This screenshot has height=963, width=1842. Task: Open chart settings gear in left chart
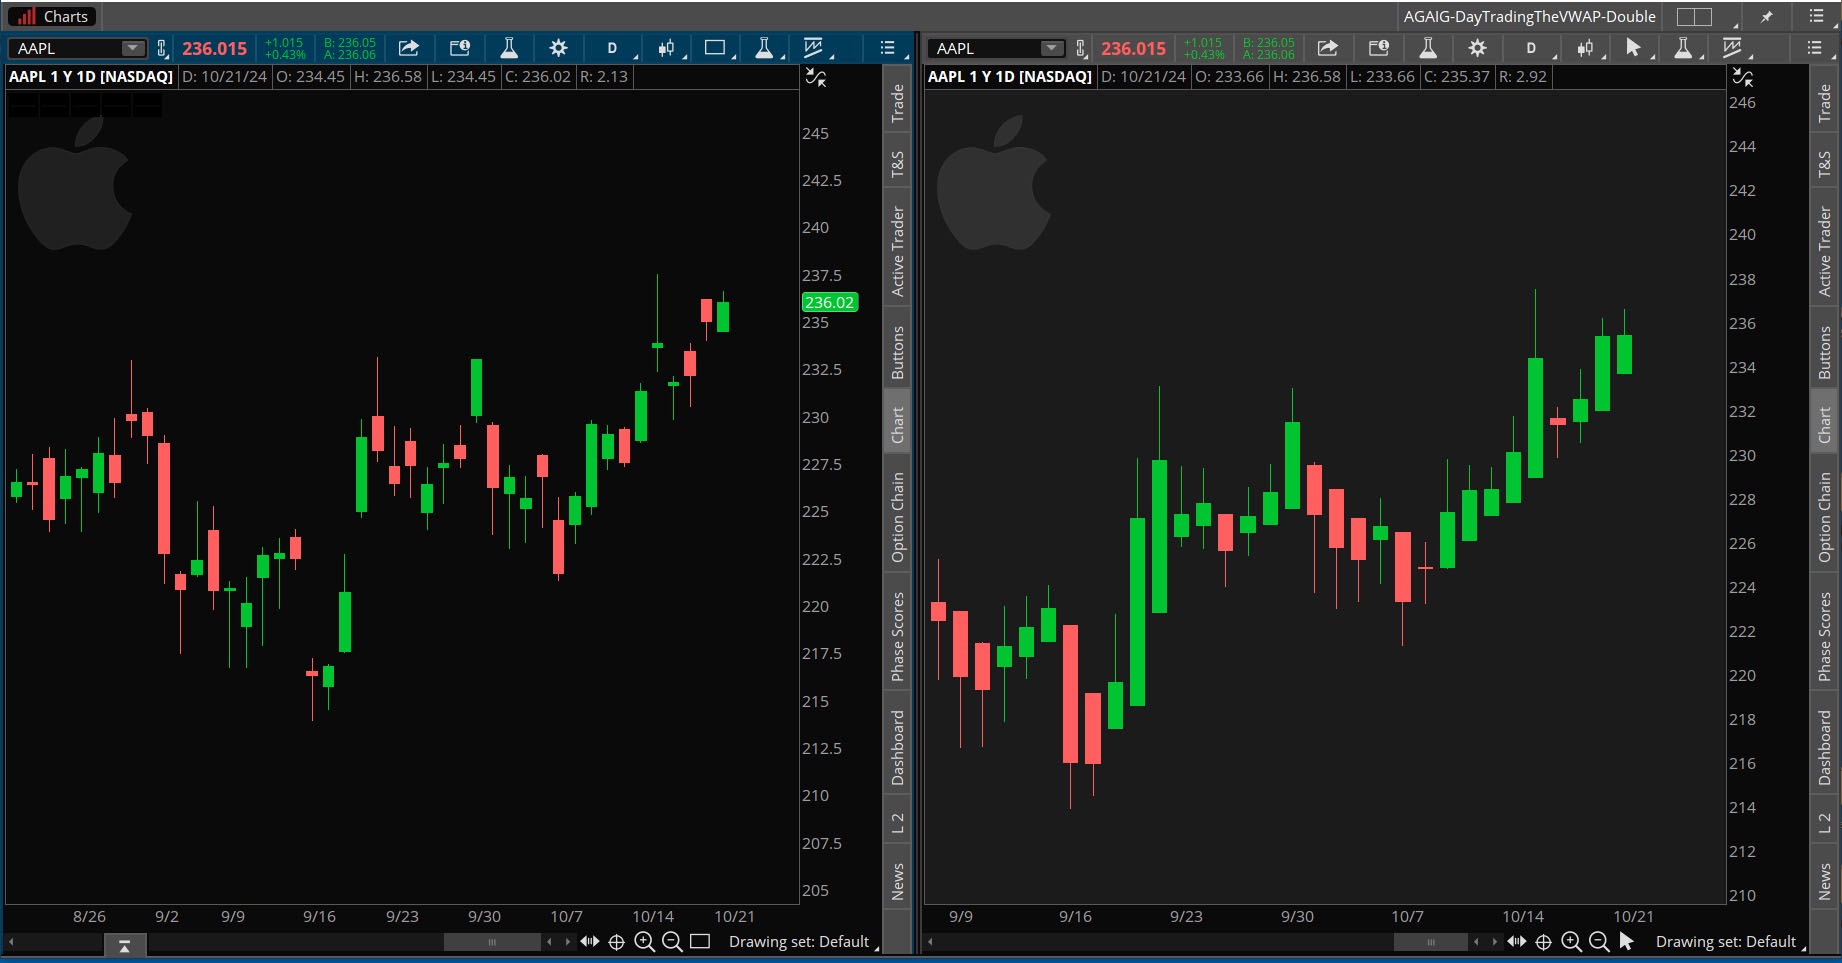558,48
